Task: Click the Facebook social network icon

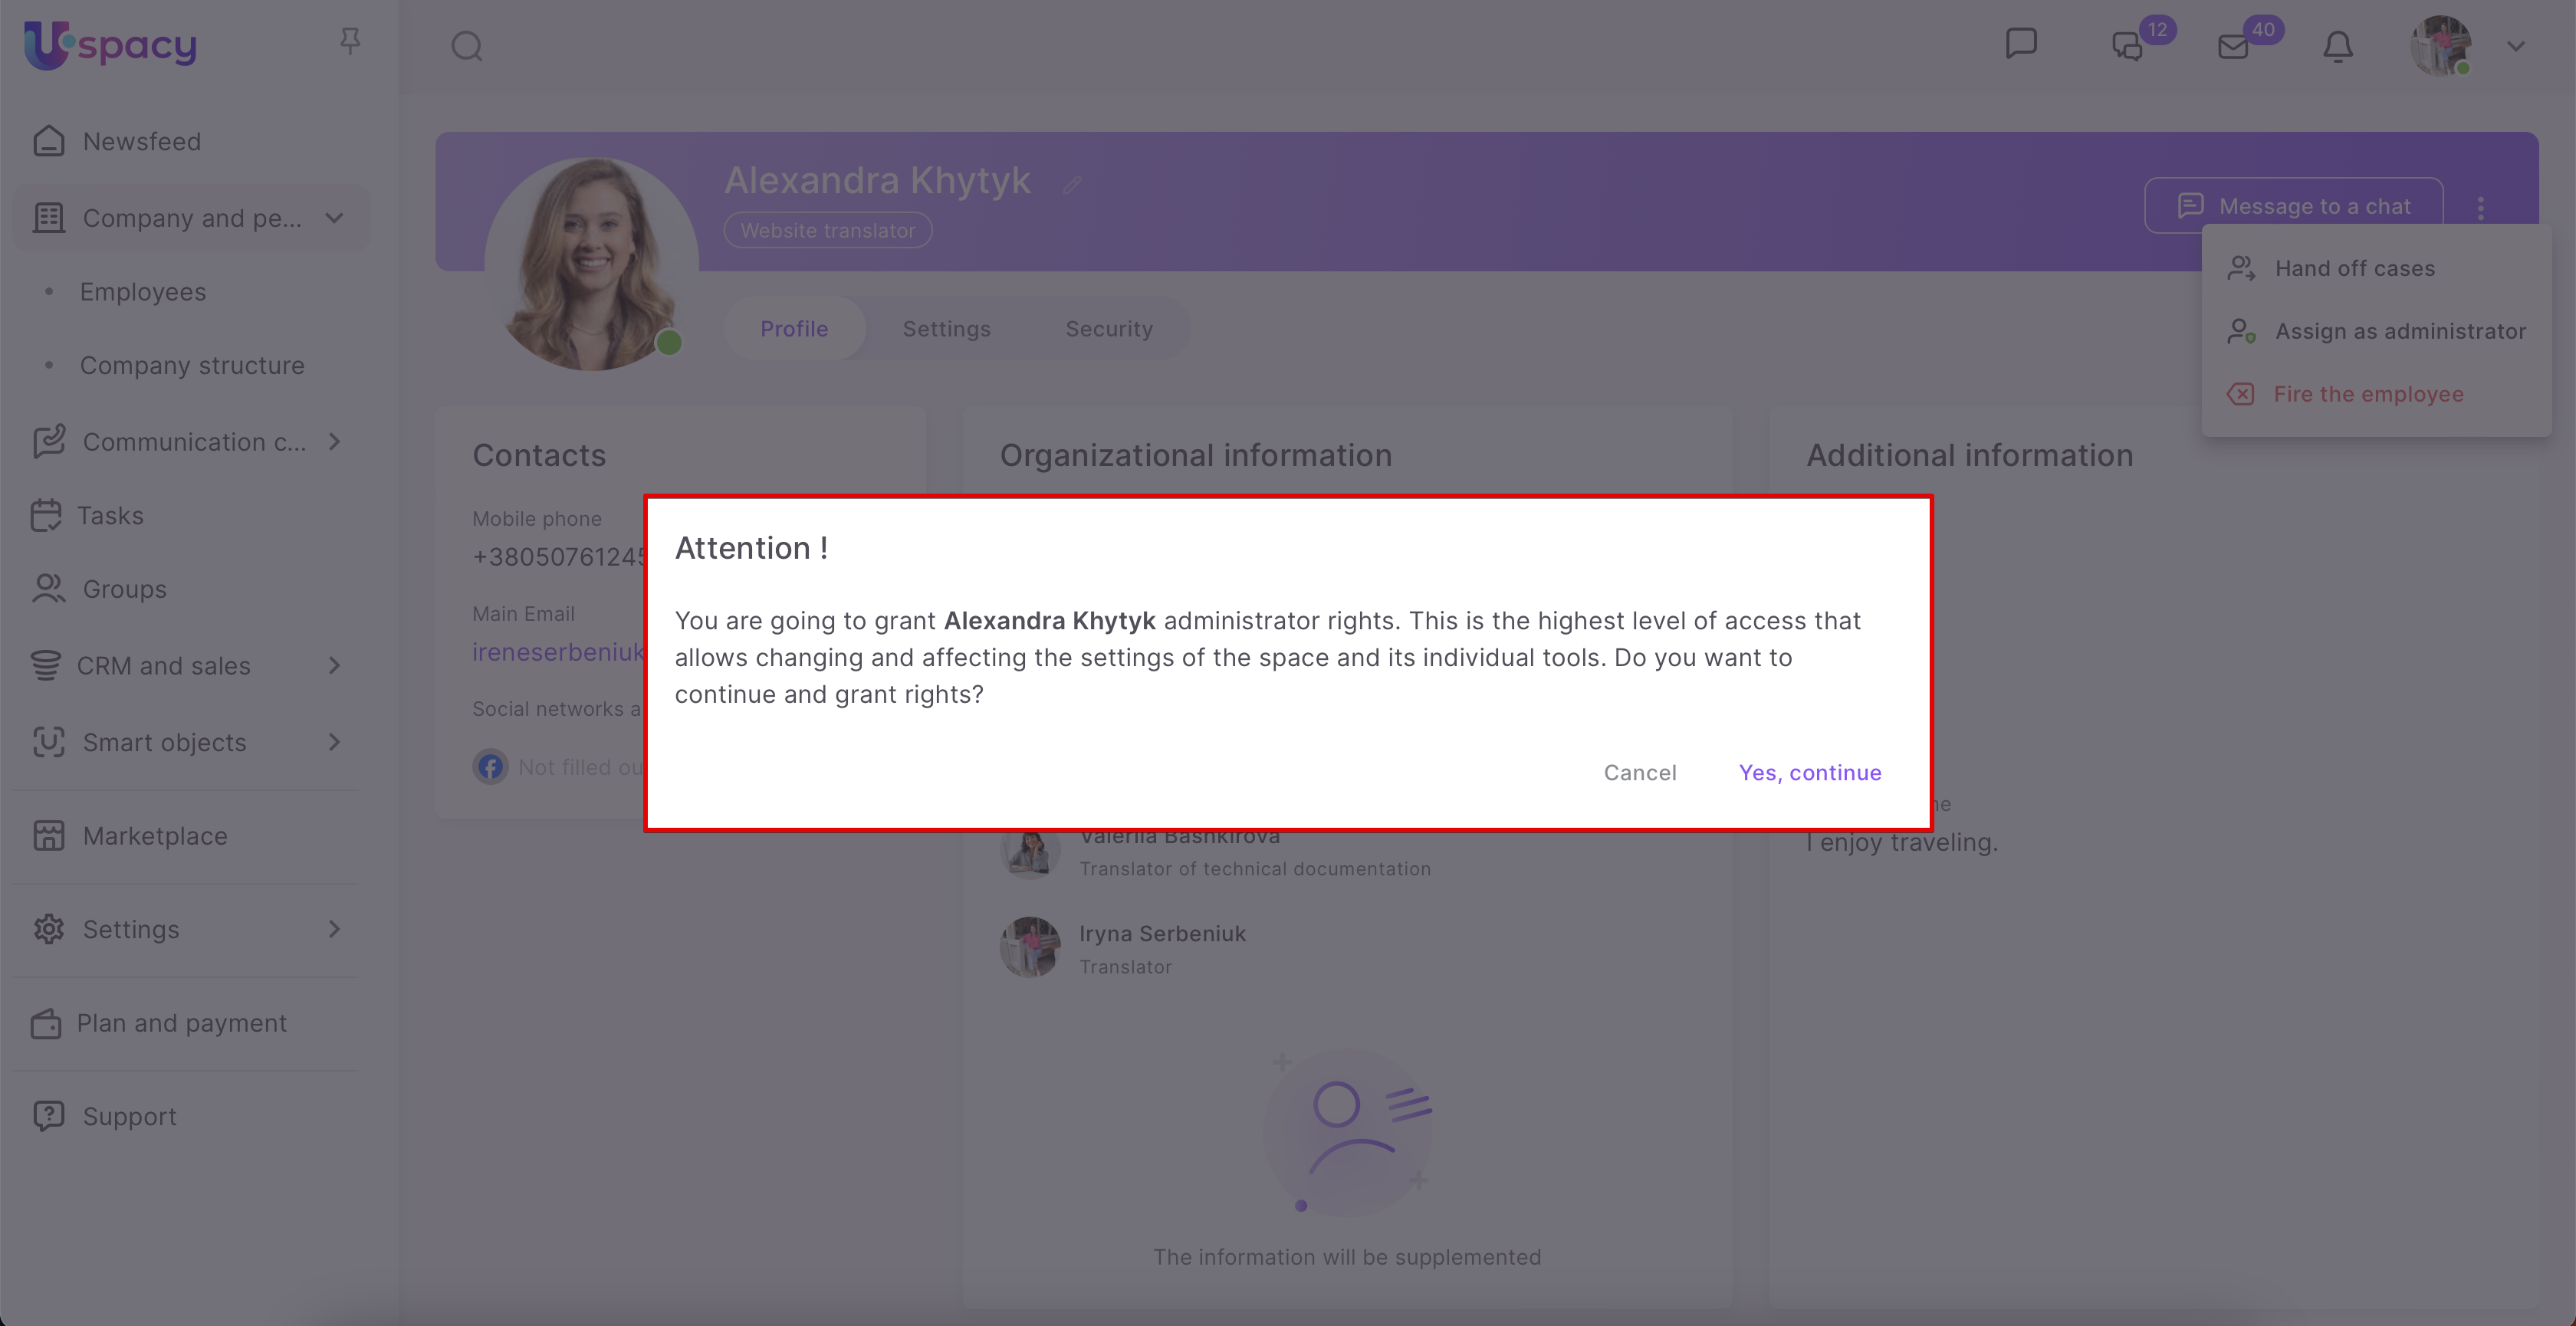Action: pyautogui.click(x=490, y=767)
